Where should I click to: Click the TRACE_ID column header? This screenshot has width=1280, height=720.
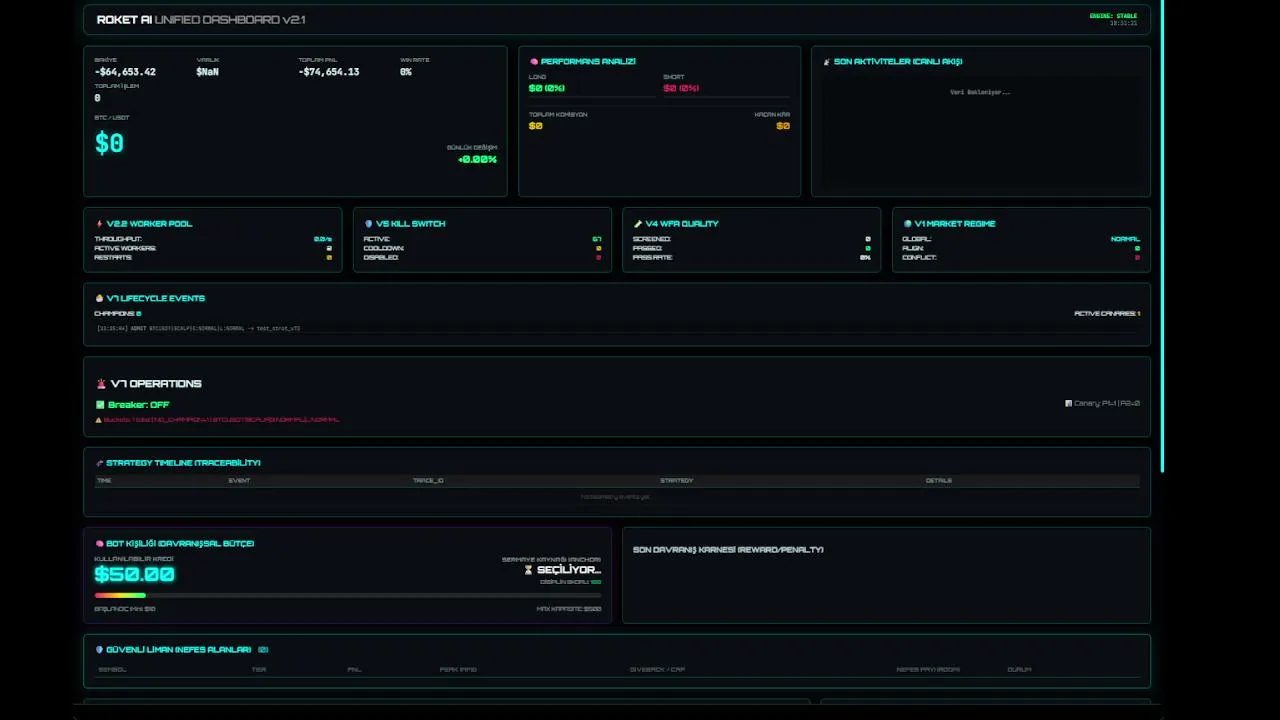point(428,481)
